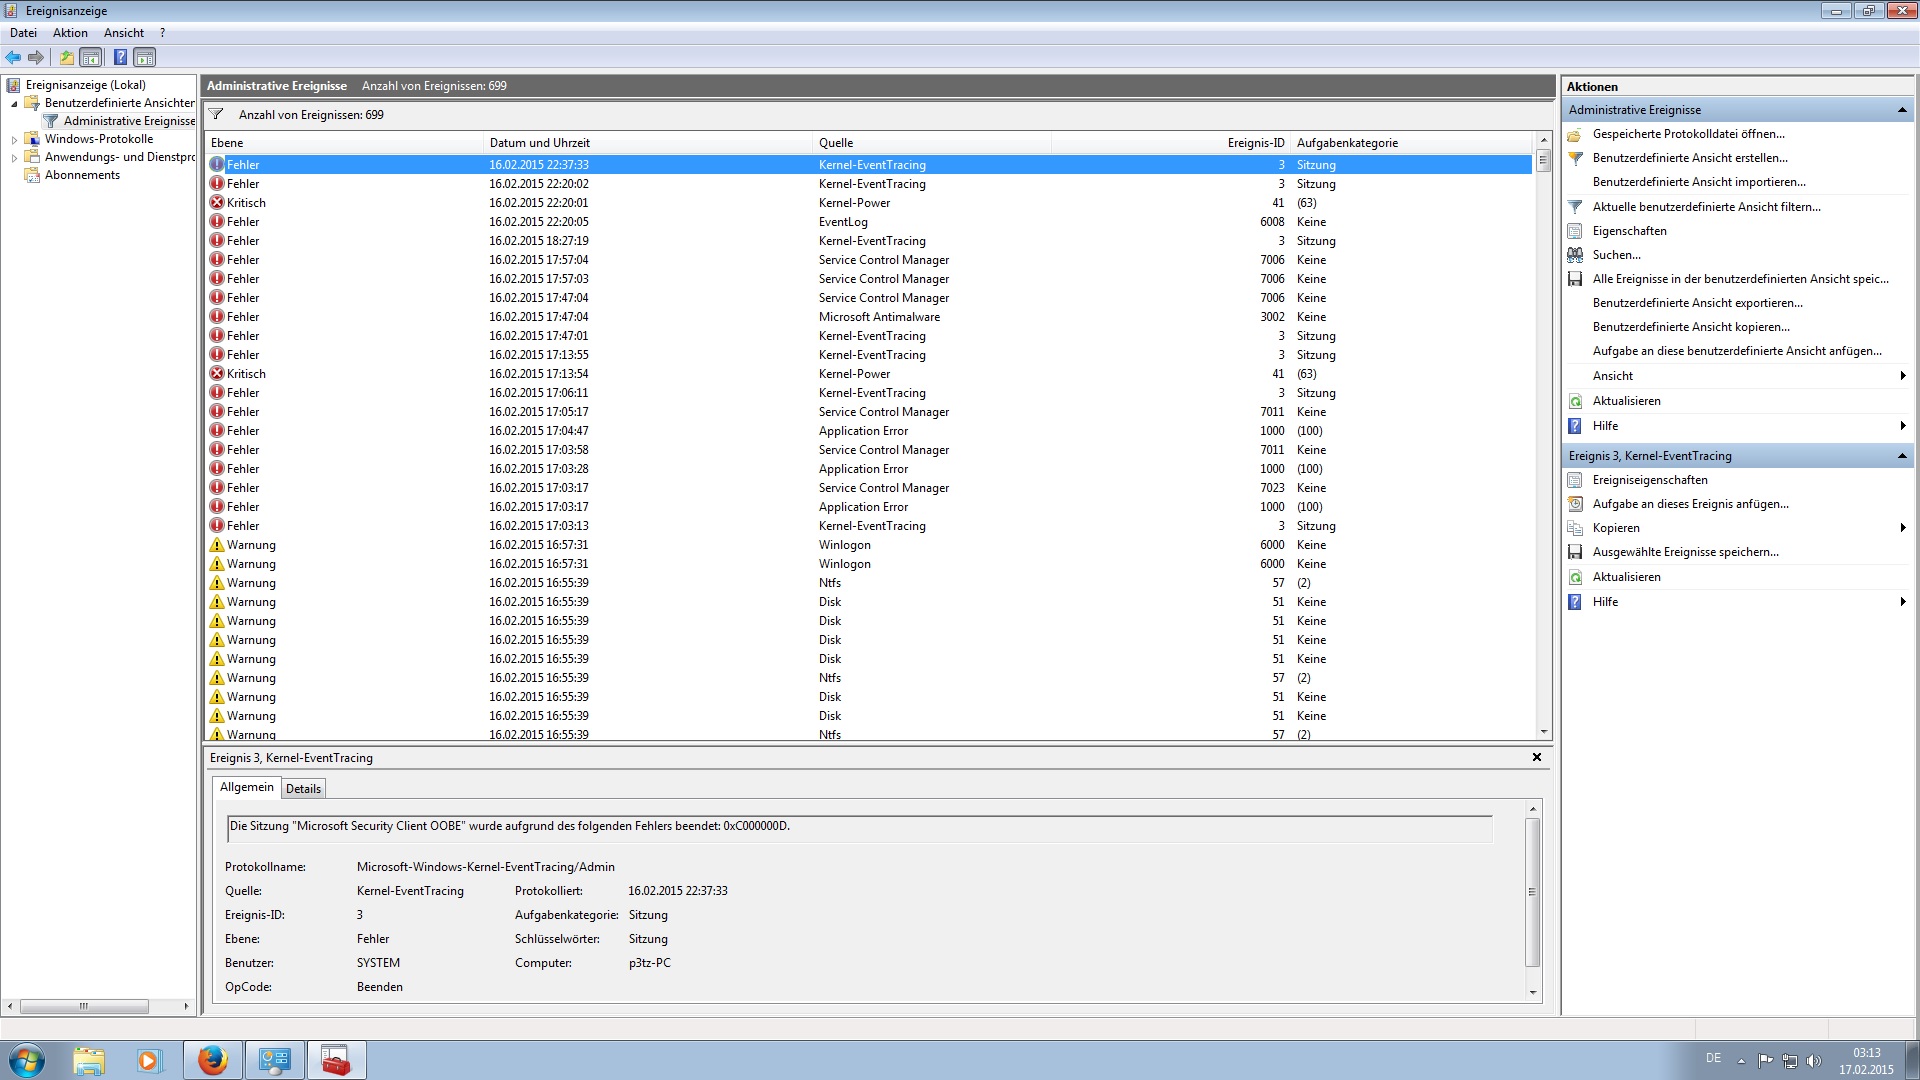1920x1080 pixels.
Task: Expand Anwendungs- und Dienstprotokolle node
Action: pos(14,158)
